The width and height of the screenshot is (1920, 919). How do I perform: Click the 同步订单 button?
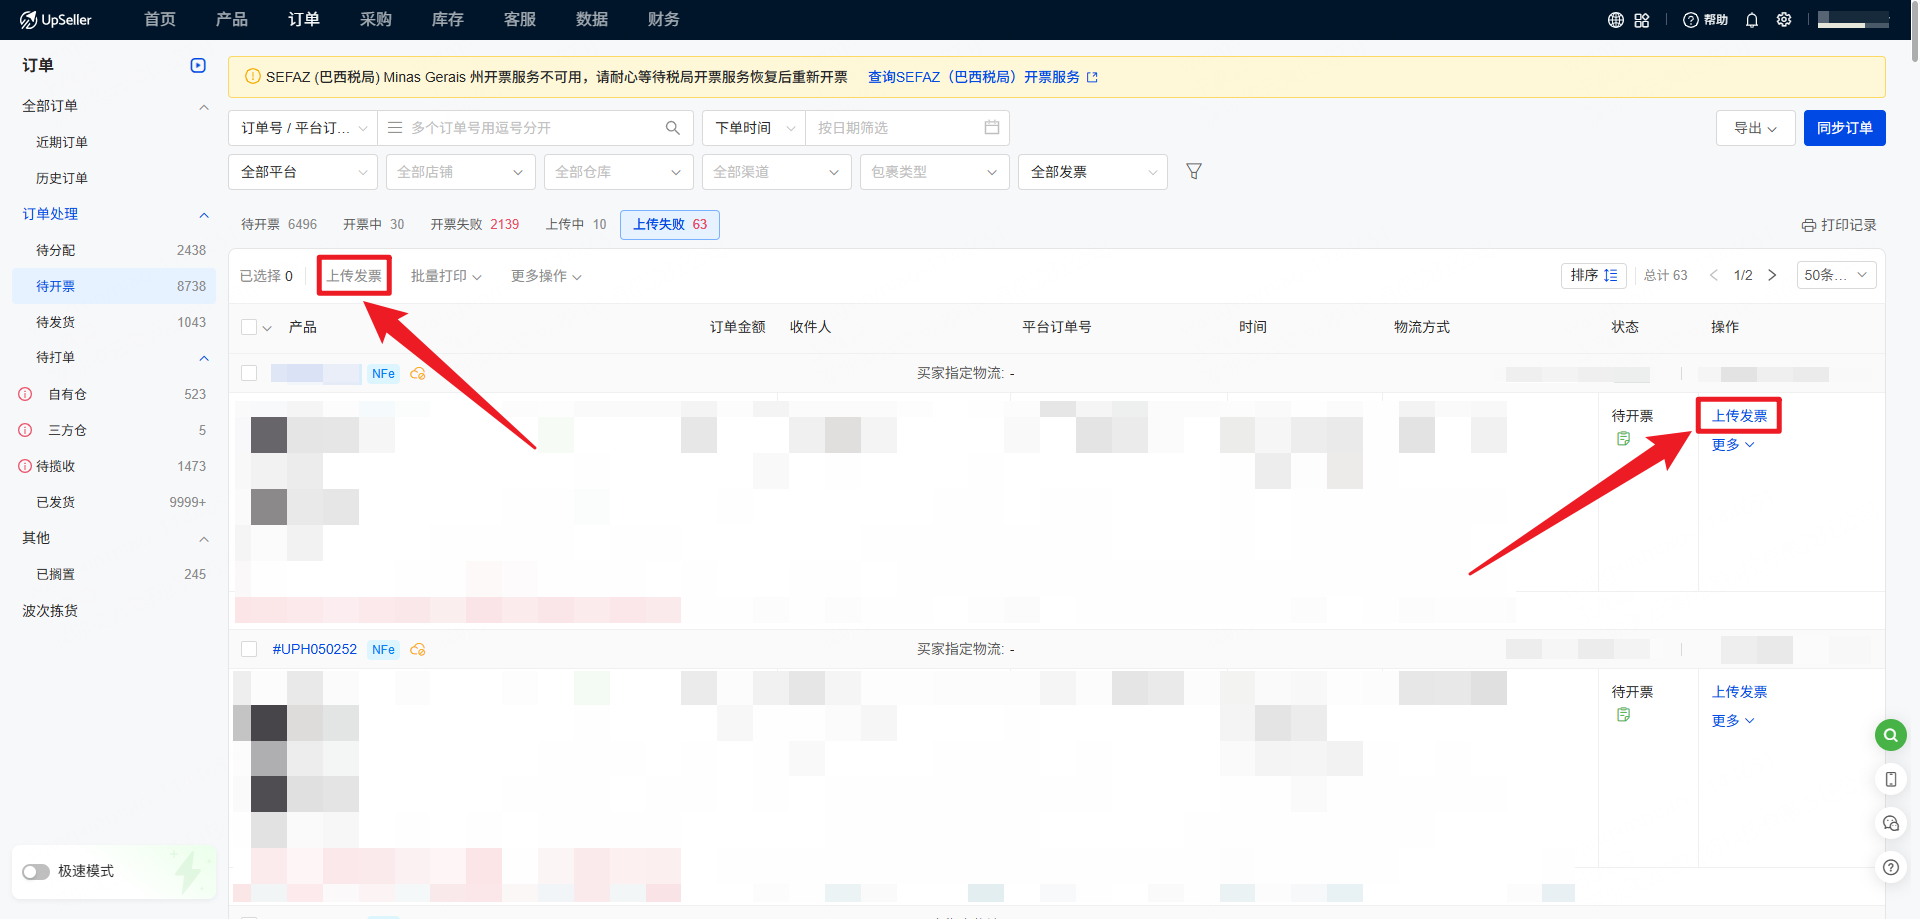coord(1844,127)
